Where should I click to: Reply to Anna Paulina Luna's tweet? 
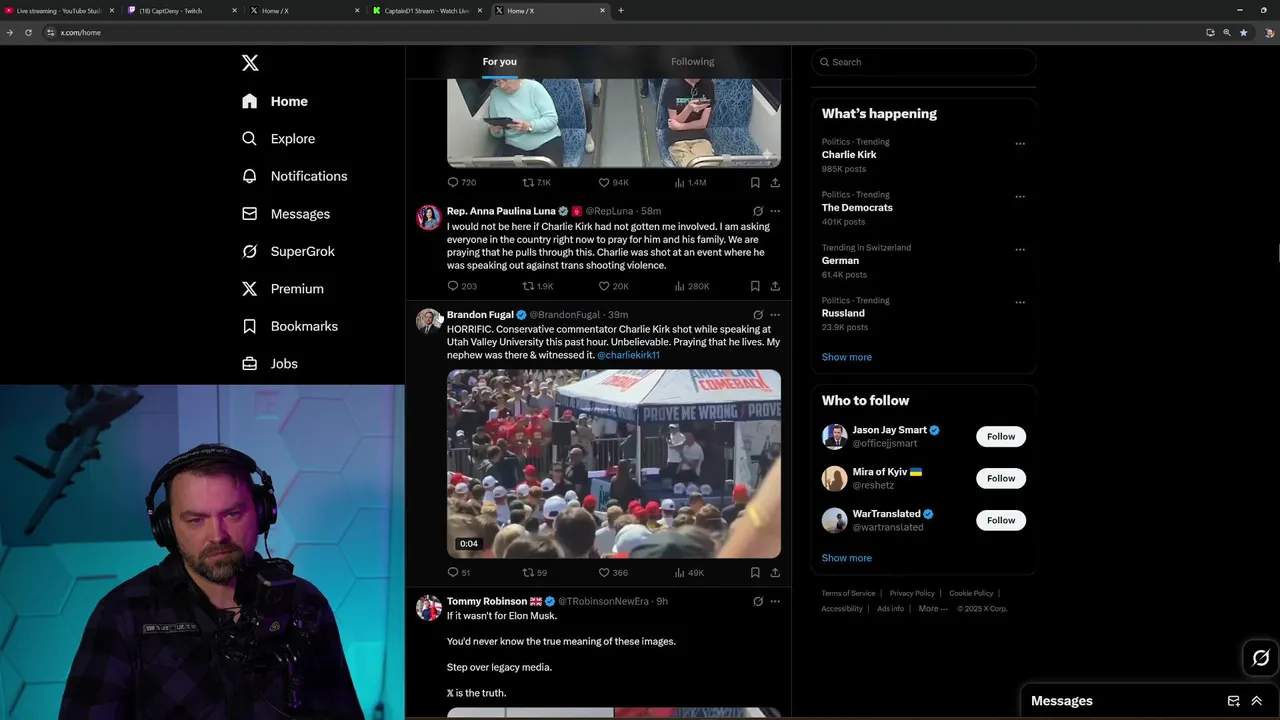(x=462, y=286)
